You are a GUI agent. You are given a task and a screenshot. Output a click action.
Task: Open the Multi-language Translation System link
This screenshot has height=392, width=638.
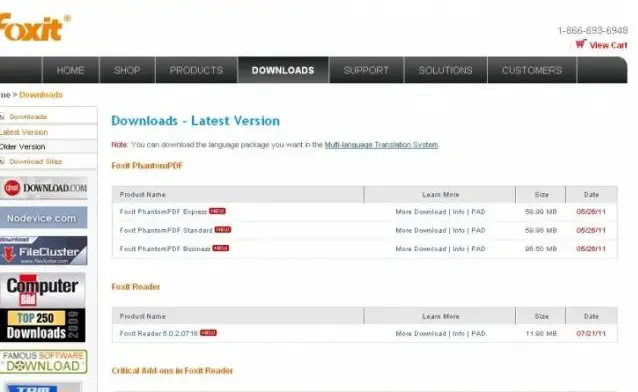pos(381,145)
